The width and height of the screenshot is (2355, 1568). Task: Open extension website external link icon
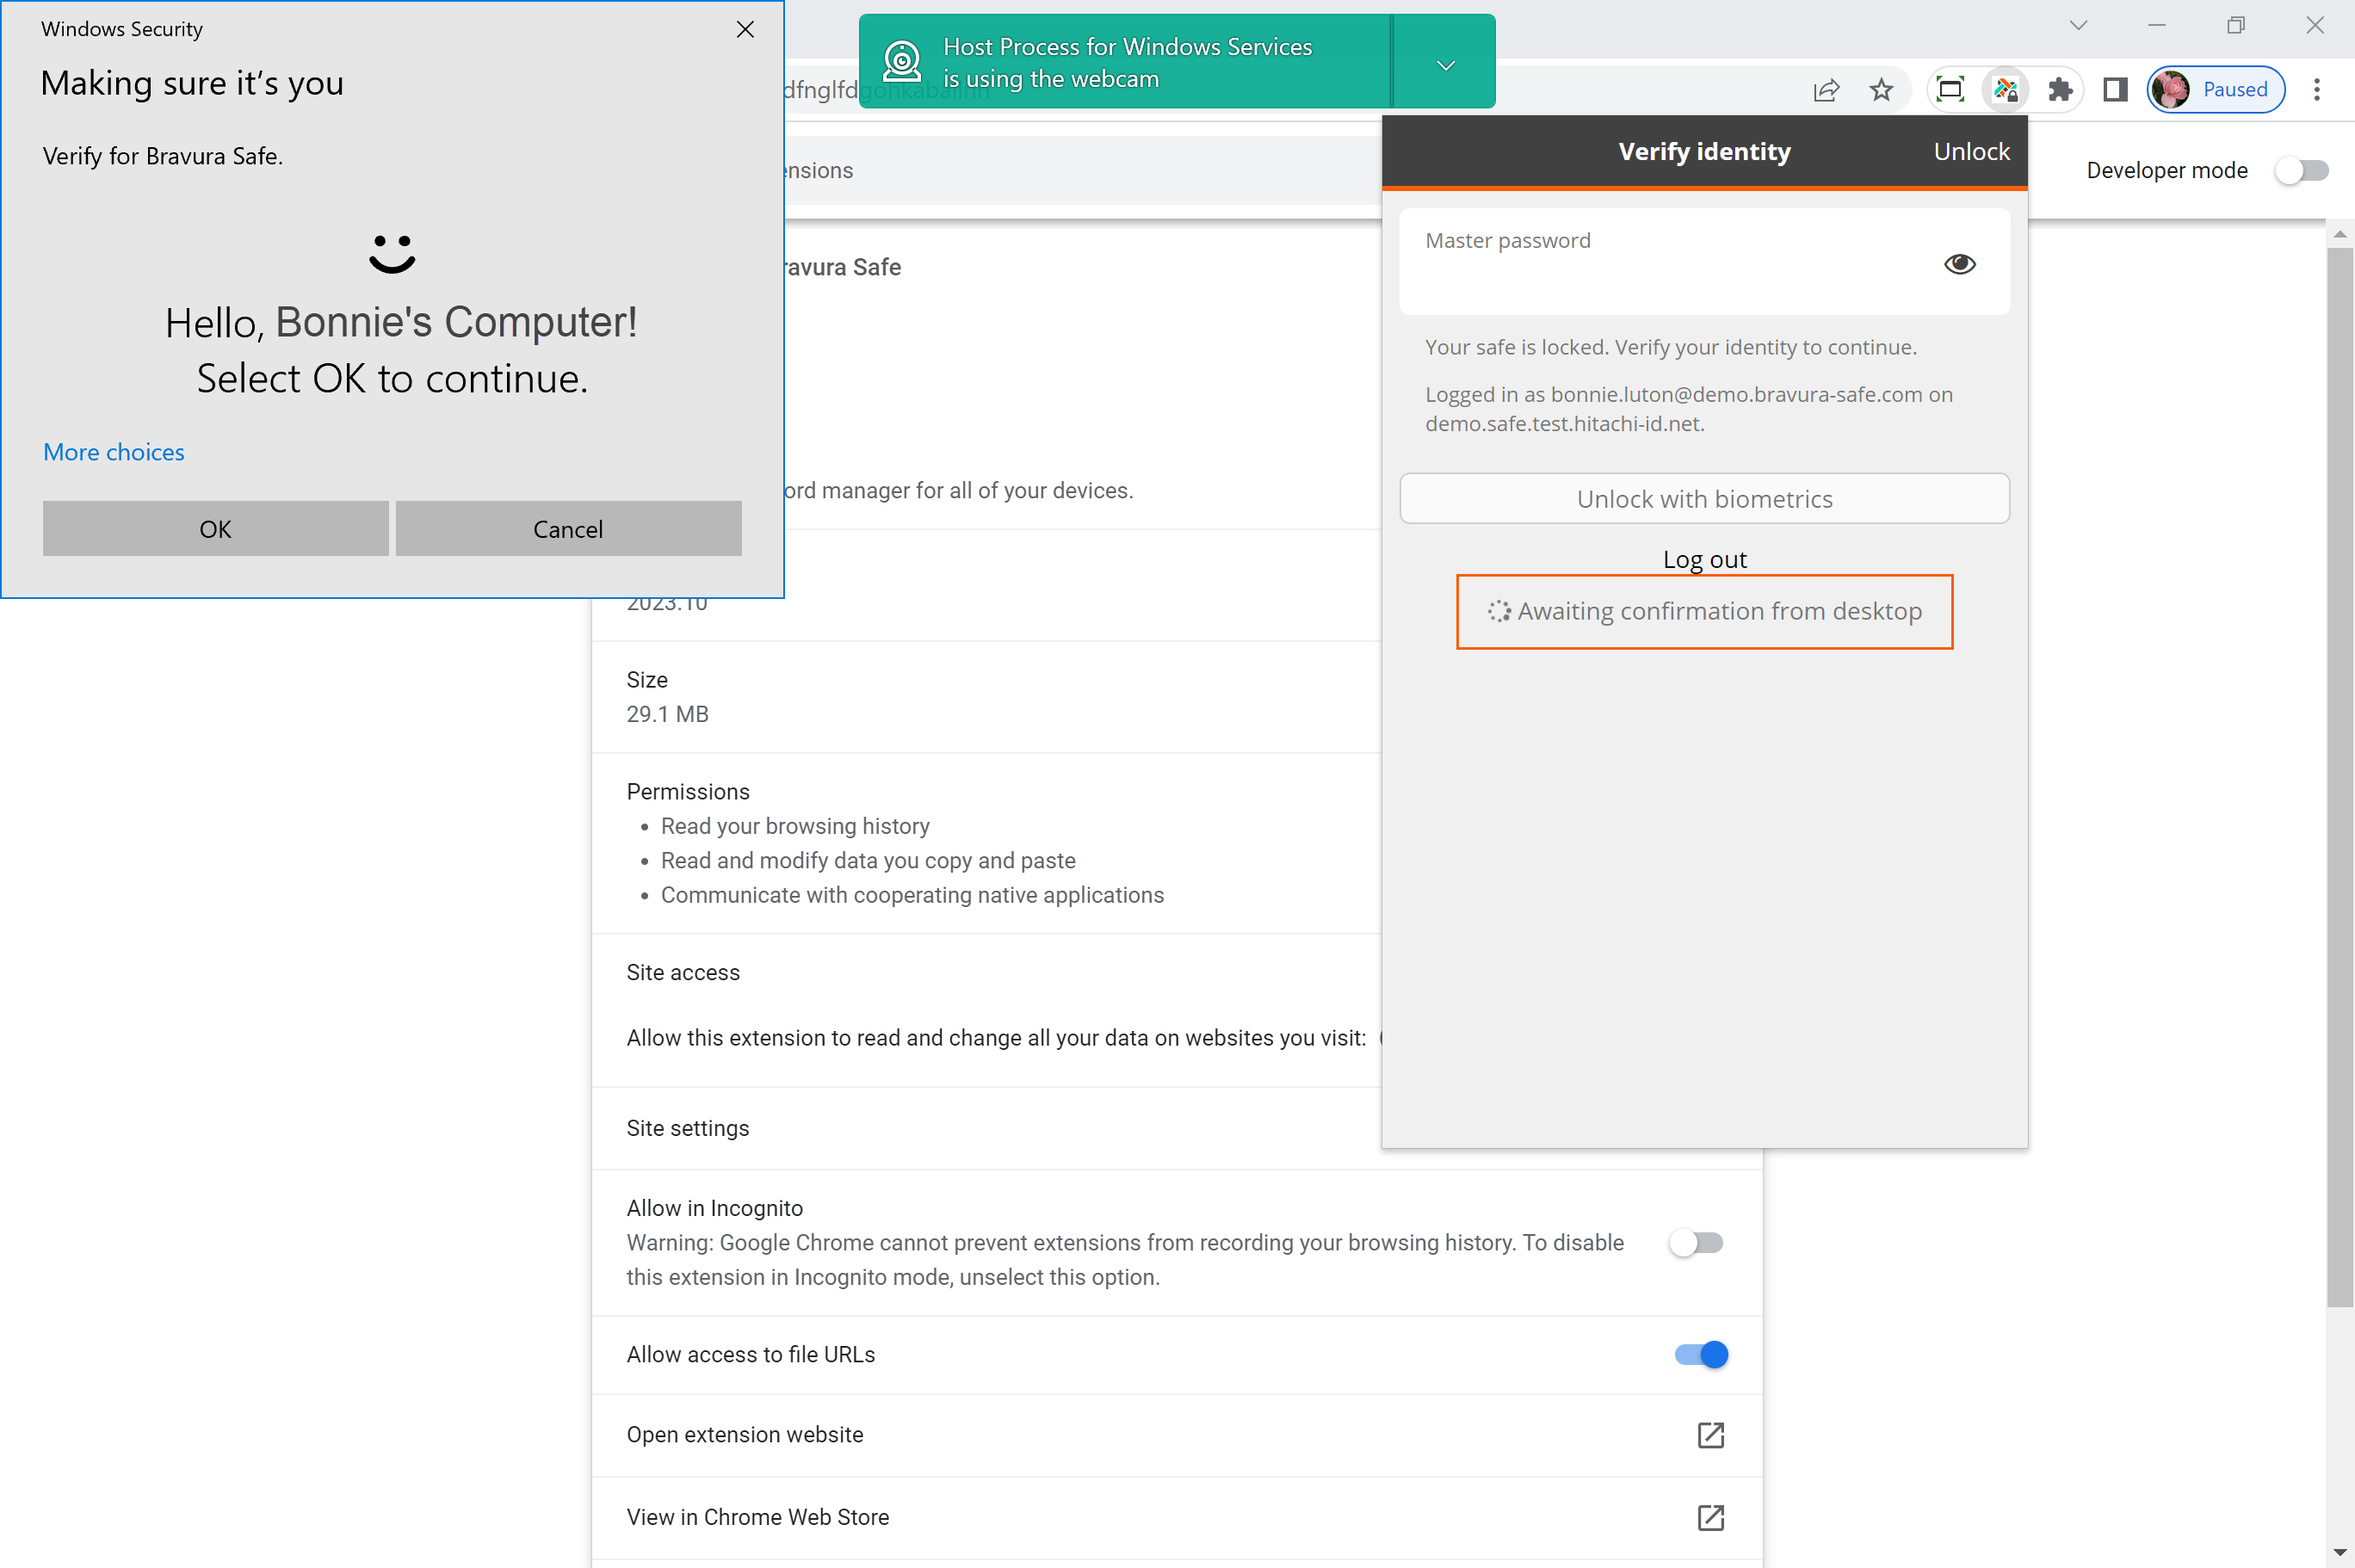(1710, 1435)
